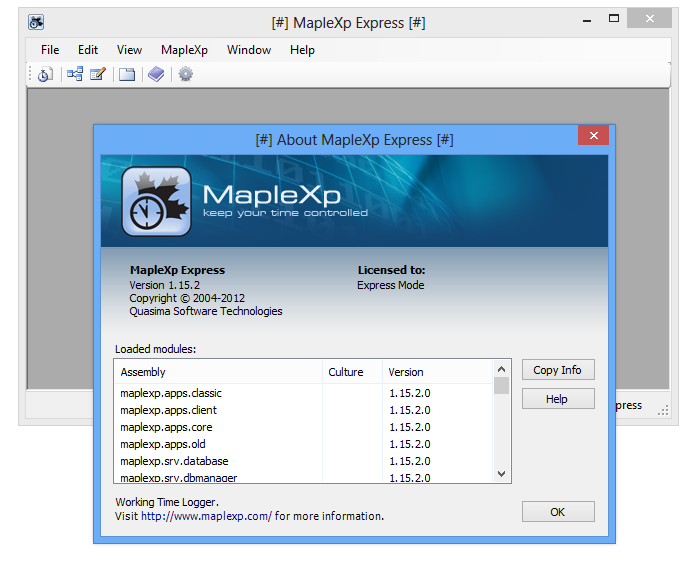Follow the http://www.maplexp.com/ link
Screen dimensions: 687x584
tap(206, 516)
